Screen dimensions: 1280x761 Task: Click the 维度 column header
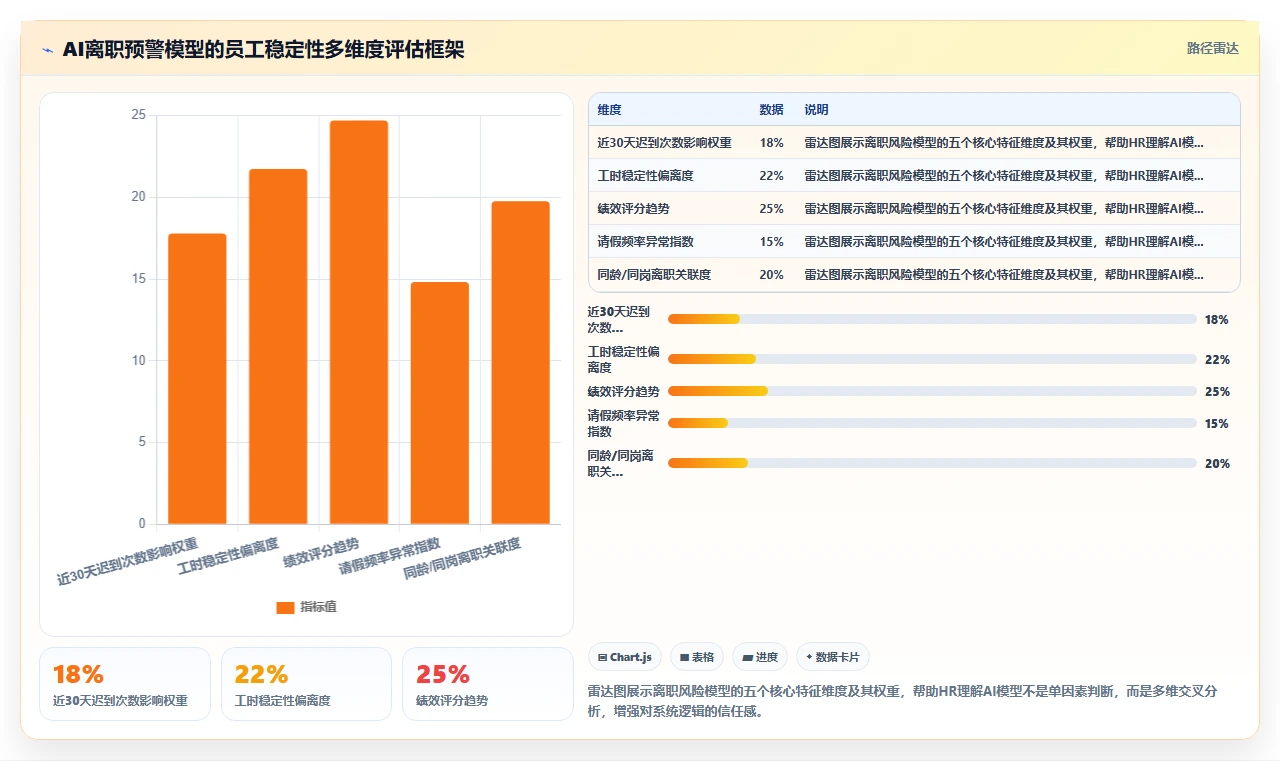pyautogui.click(x=609, y=110)
